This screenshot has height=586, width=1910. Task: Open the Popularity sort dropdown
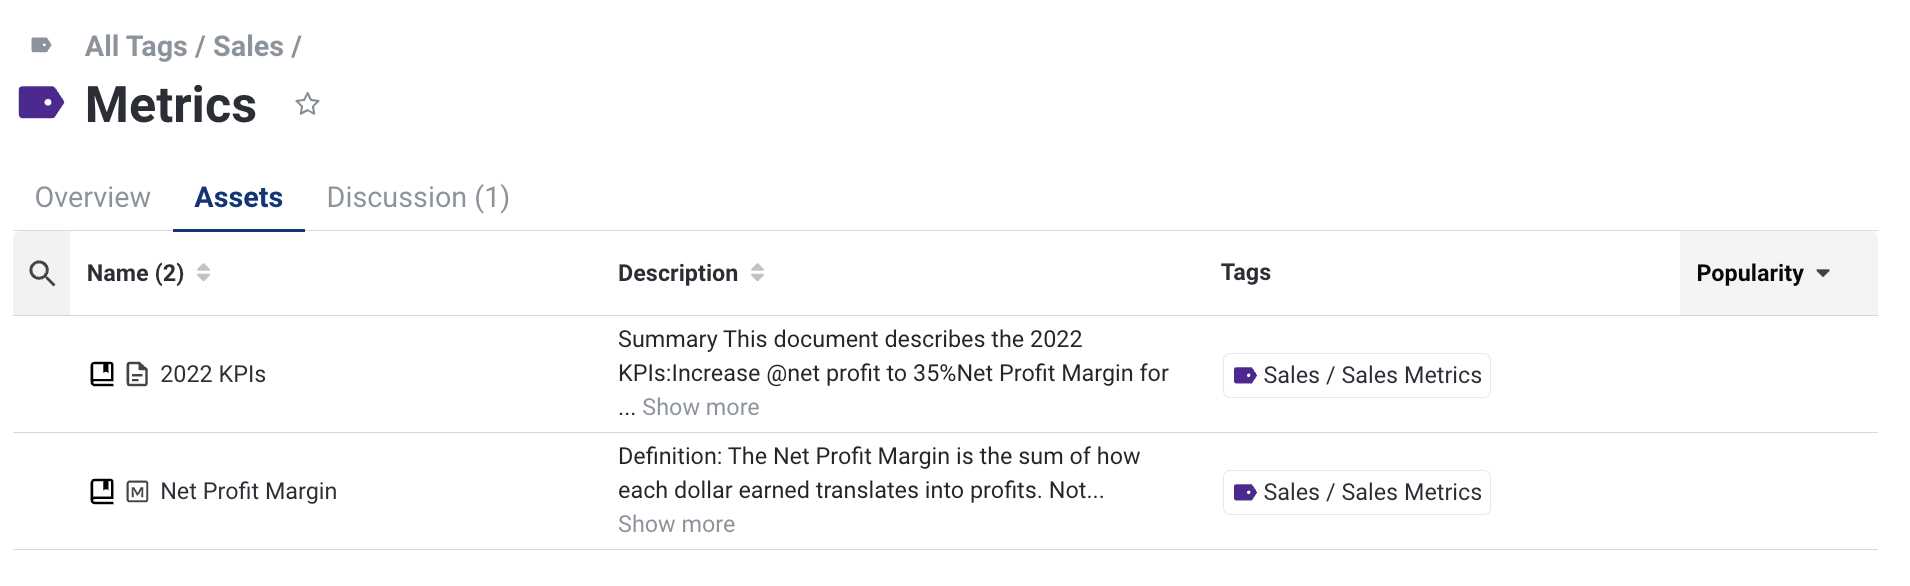tap(1823, 273)
